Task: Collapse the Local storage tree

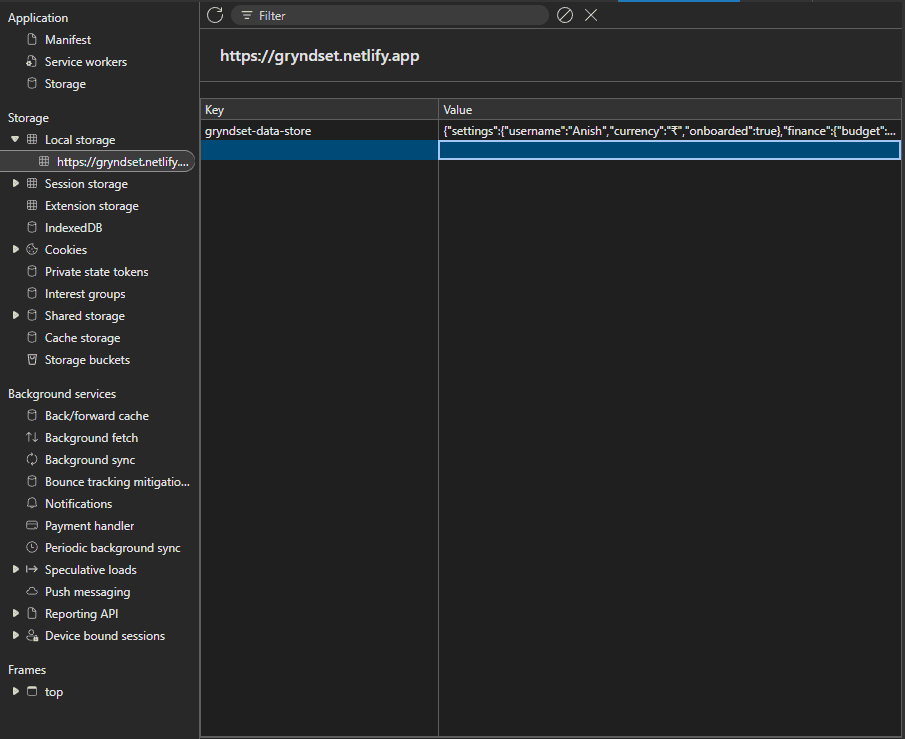Action: (15, 139)
